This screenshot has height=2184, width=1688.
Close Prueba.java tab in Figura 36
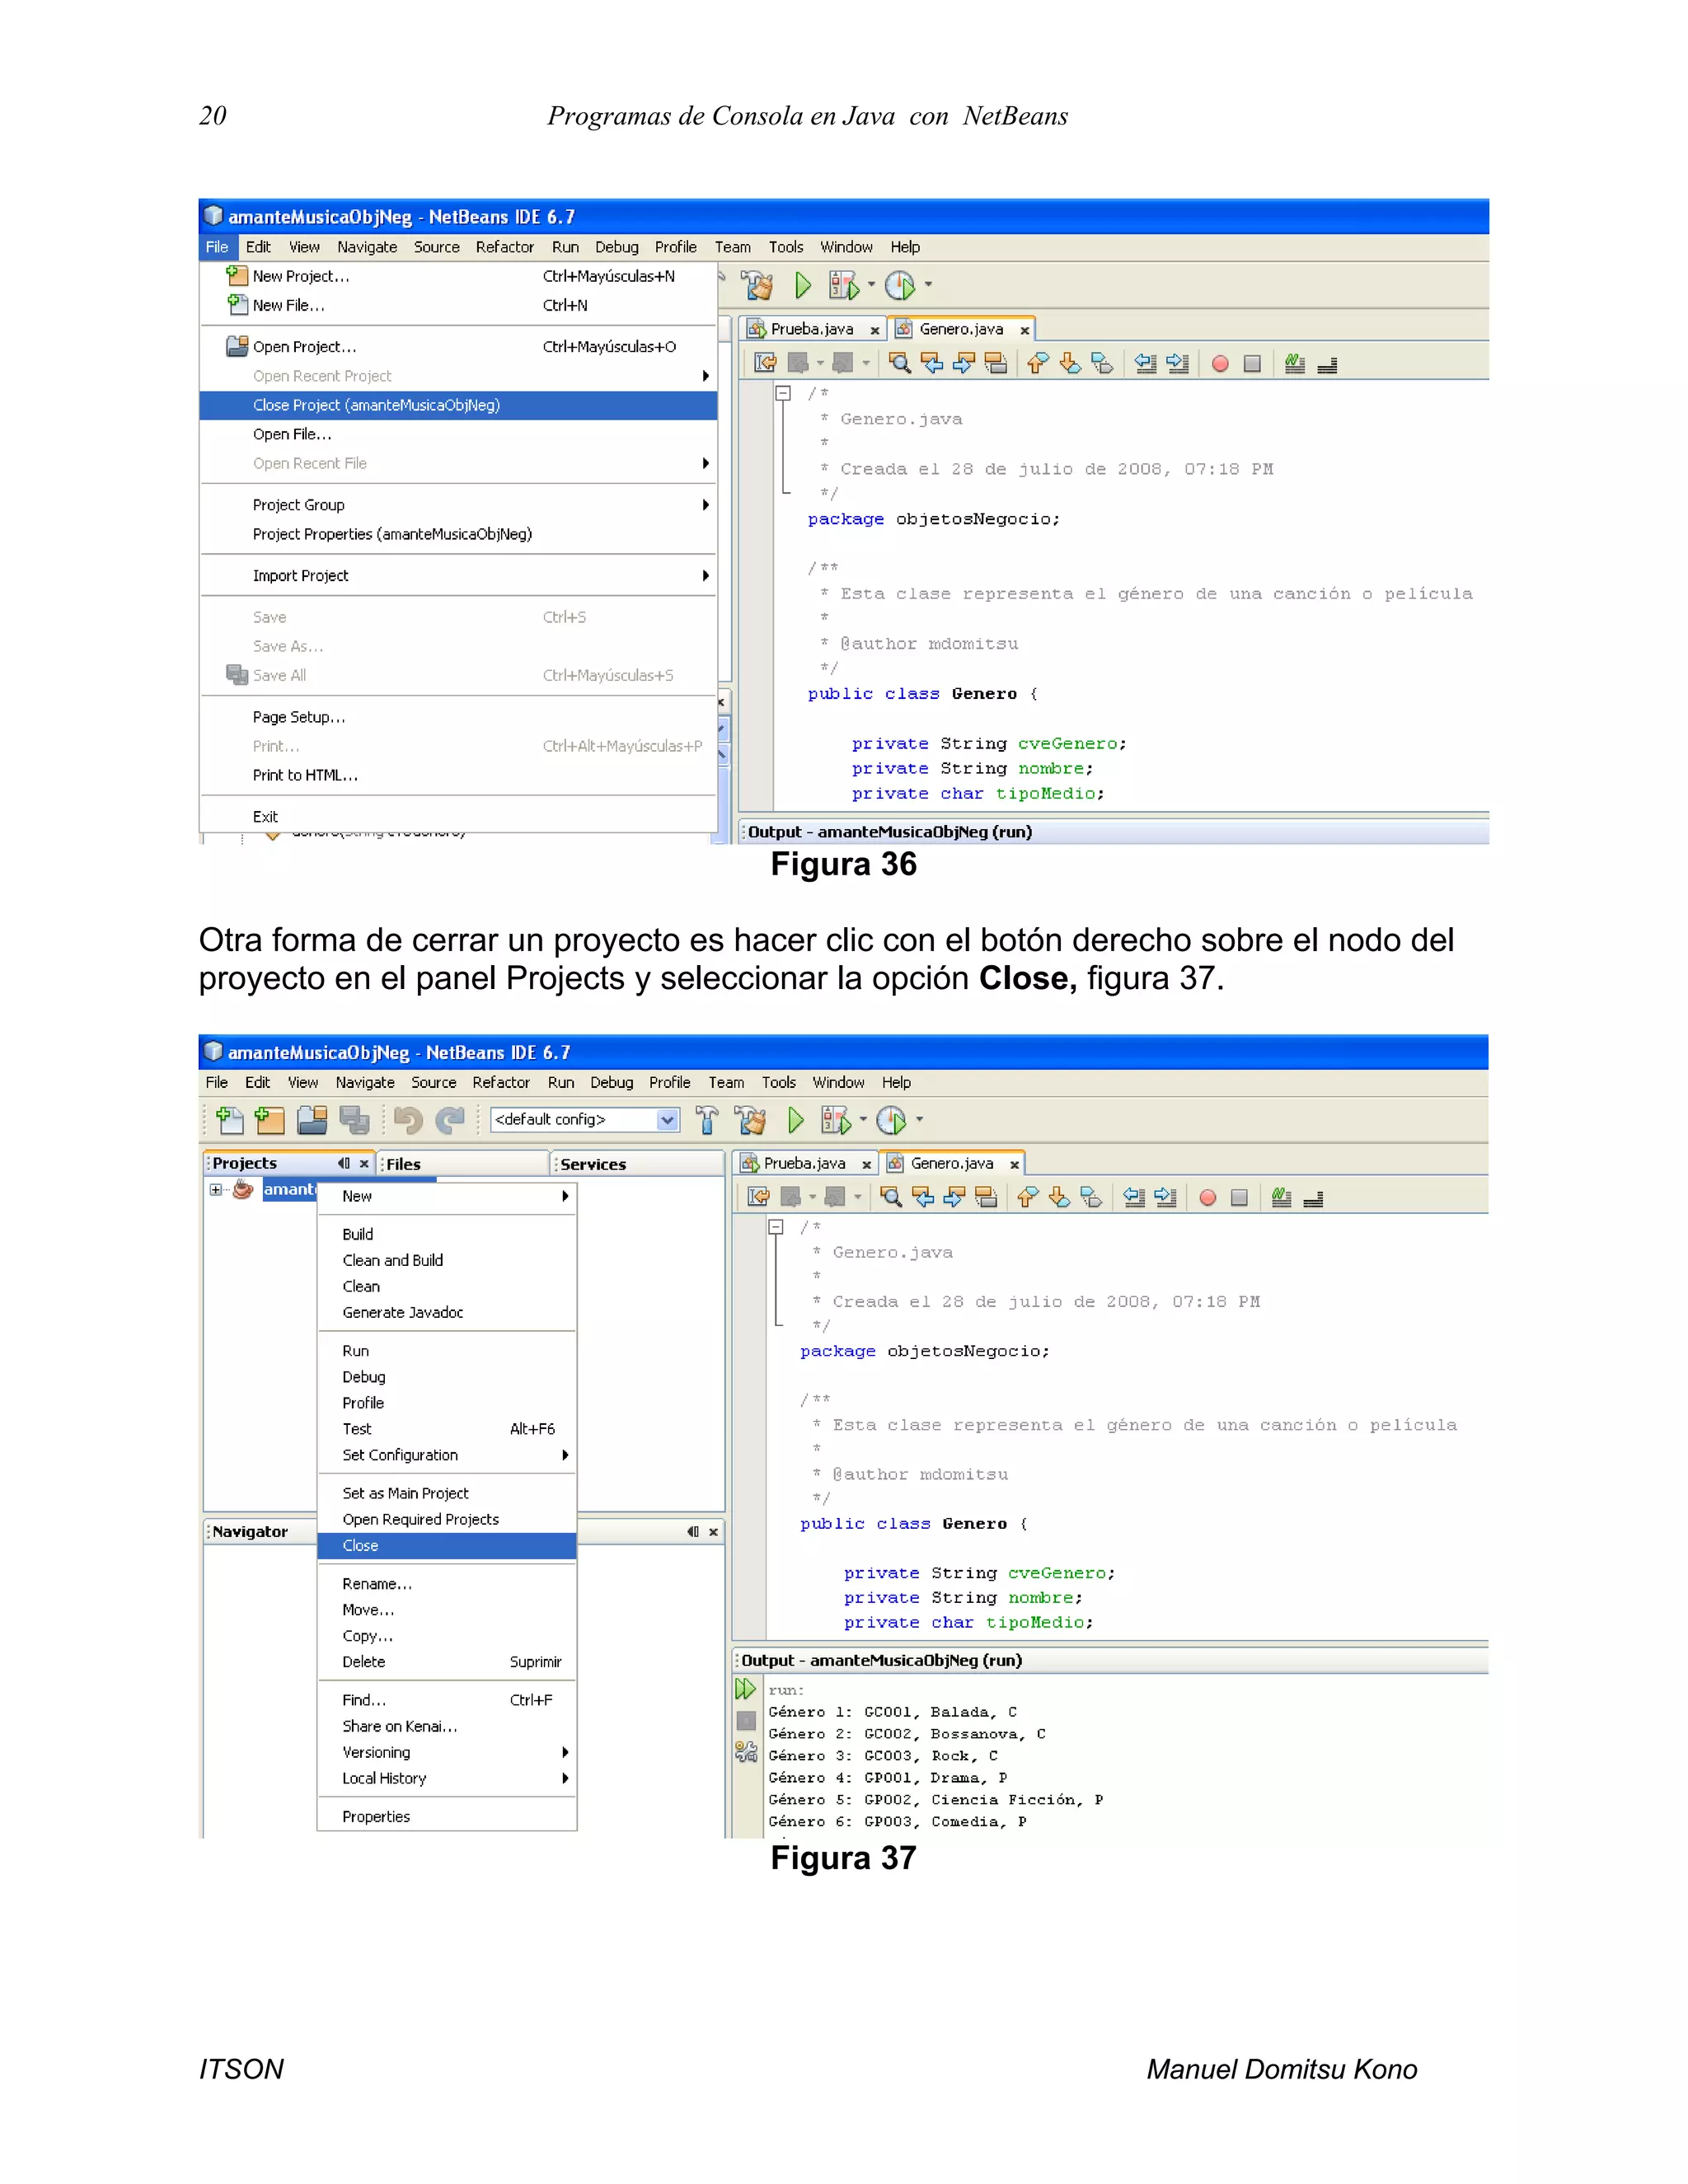(x=874, y=330)
